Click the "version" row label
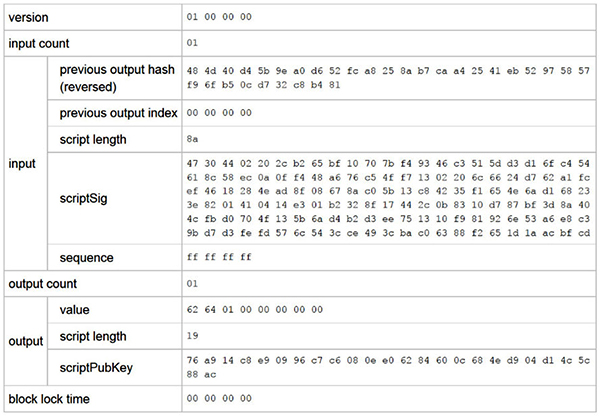 point(29,17)
